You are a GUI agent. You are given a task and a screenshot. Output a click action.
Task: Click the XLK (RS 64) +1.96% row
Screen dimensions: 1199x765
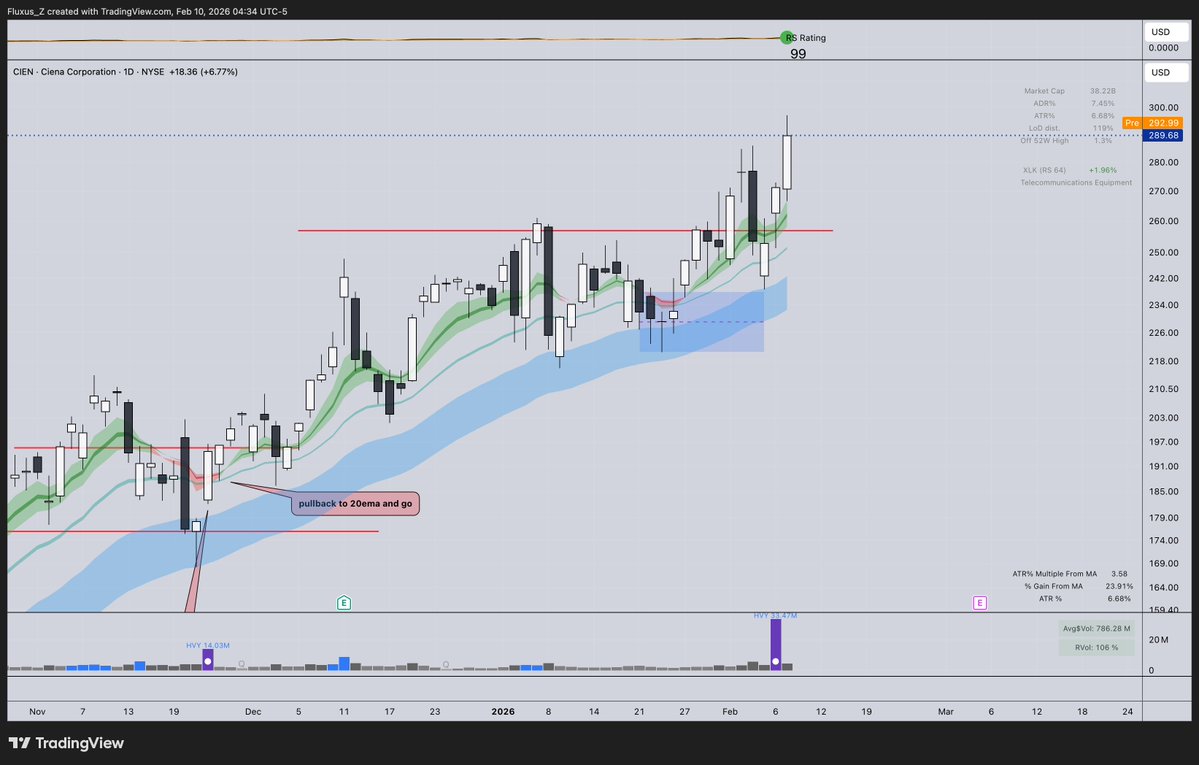[1070, 170]
